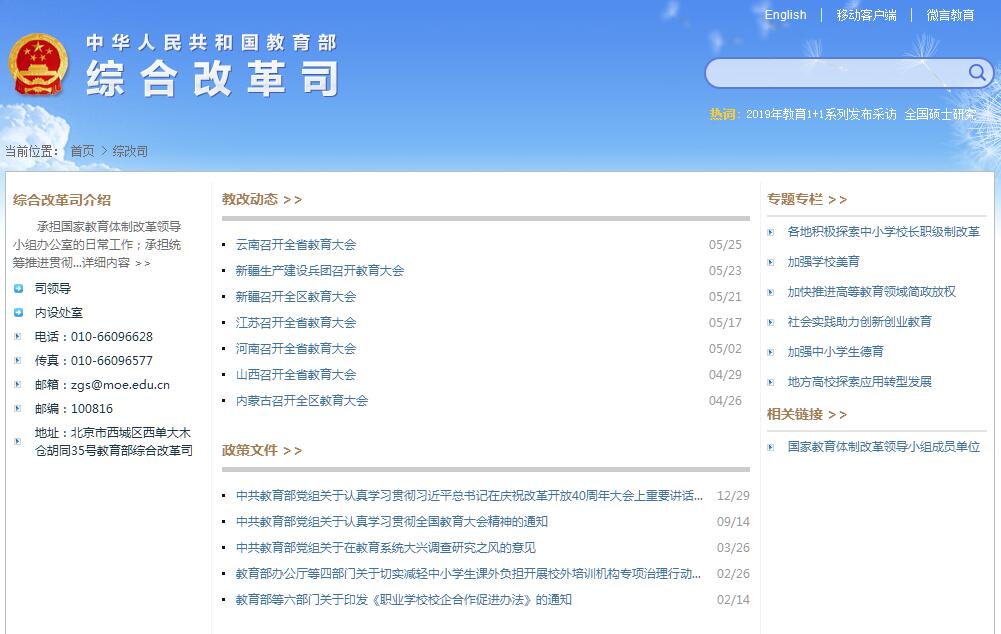Expand the 专题专栏 >> section
1001x634 pixels.
[x=807, y=199]
